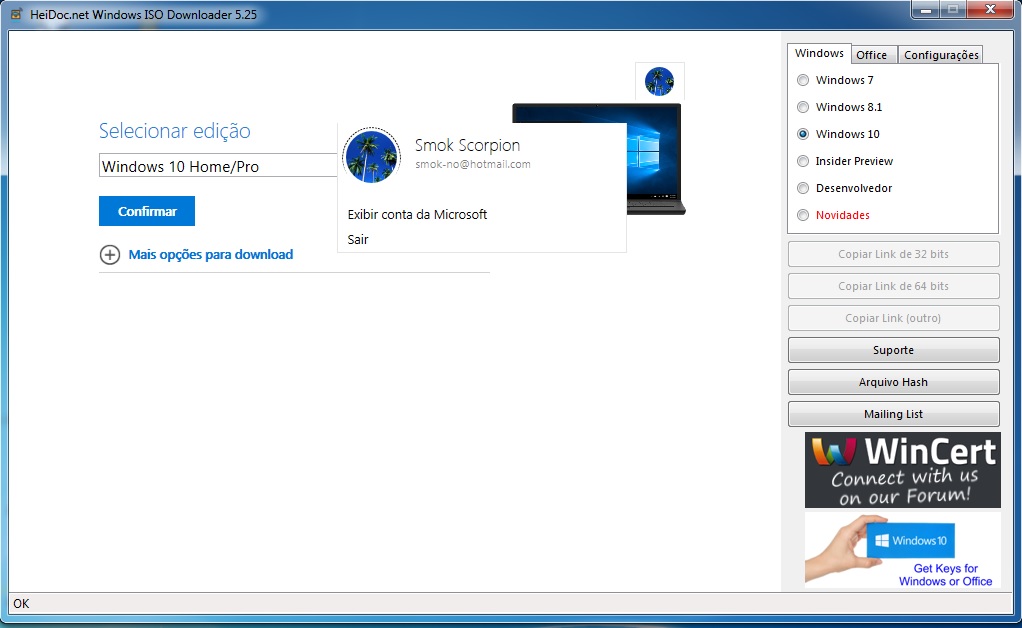Open the Configurações tab
The width and height of the screenshot is (1022, 628).
pyautogui.click(x=941, y=55)
